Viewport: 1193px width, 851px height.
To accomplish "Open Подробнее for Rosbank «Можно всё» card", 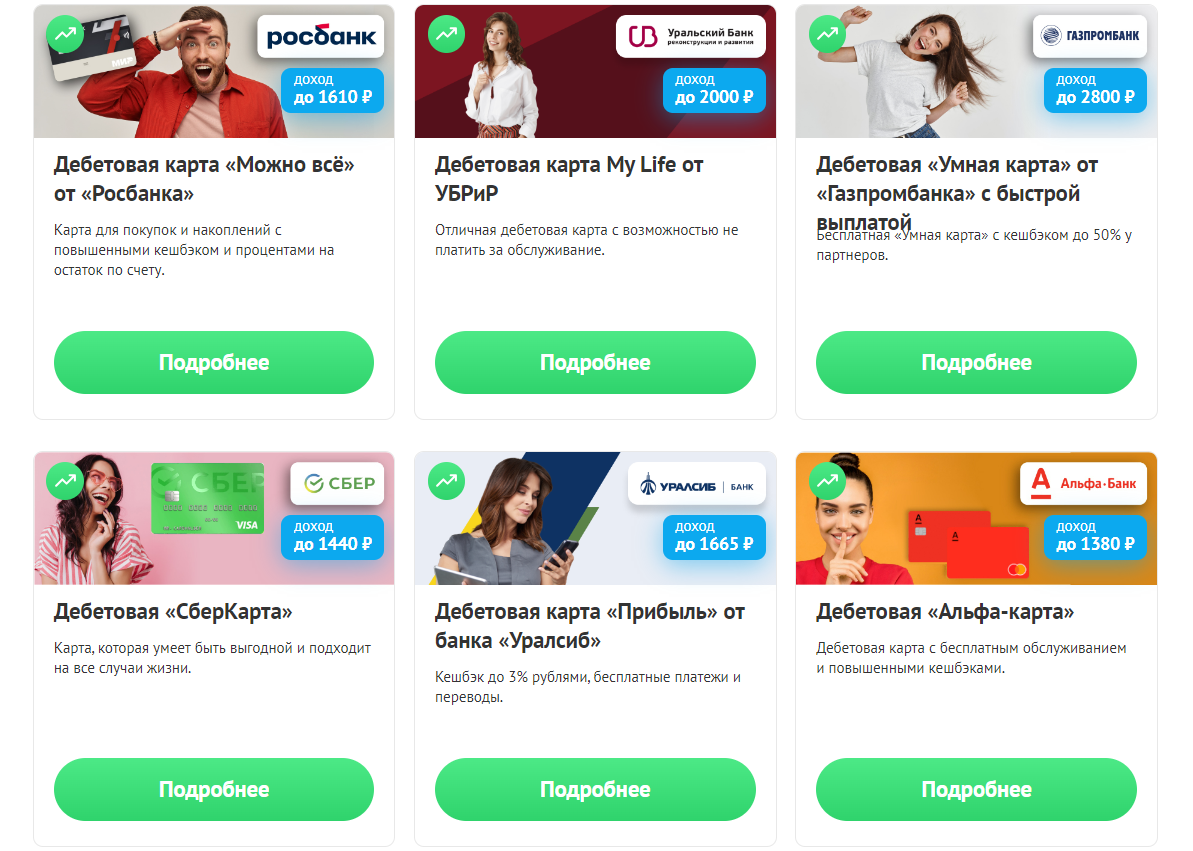I will (214, 362).
